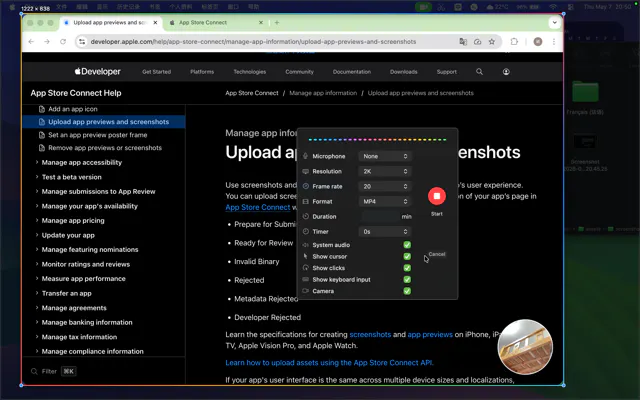The height and width of the screenshot is (400, 640).
Task: Click Manage app information breadcrumb
Action: pos(323,93)
